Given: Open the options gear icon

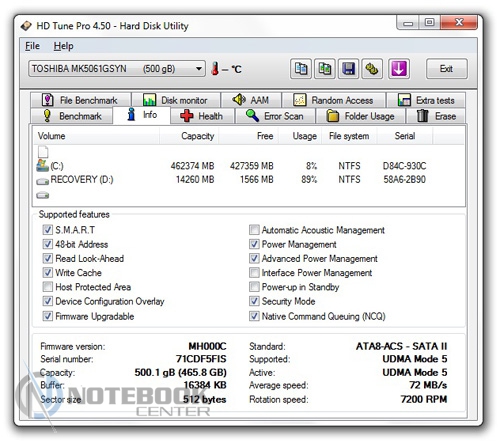Looking at the screenshot, I should tap(372, 69).
